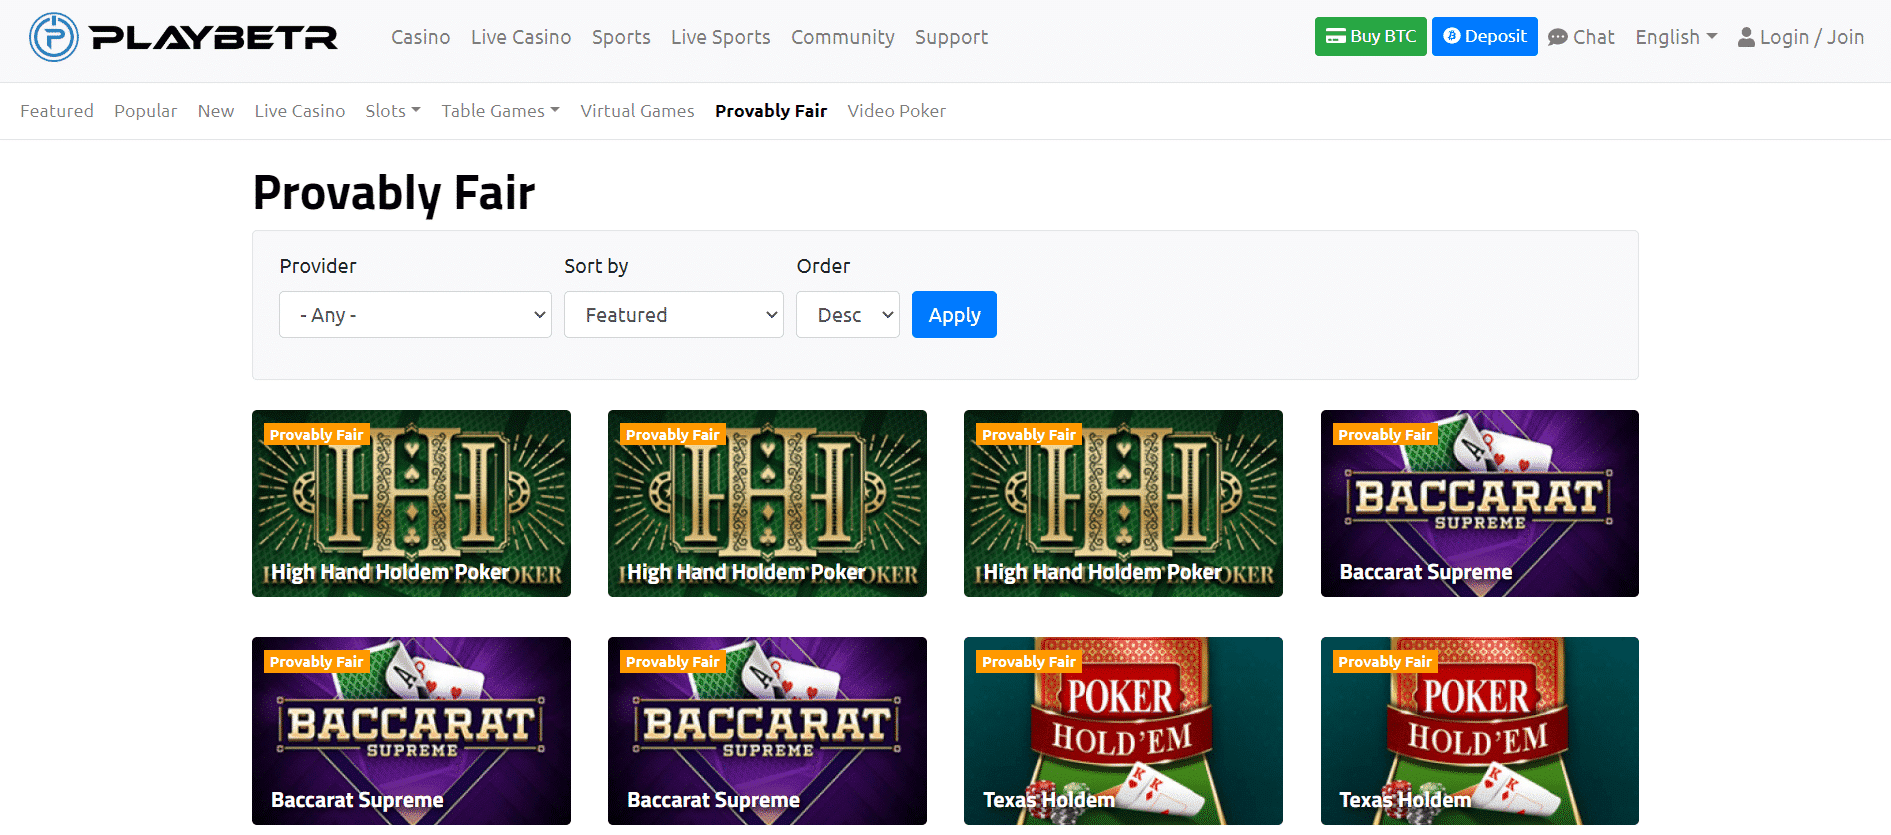Image resolution: width=1891 pixels, height=835 pixels.
Task: Open the top-row Baccarat Supreme game
Action: tap(1479, 503)
